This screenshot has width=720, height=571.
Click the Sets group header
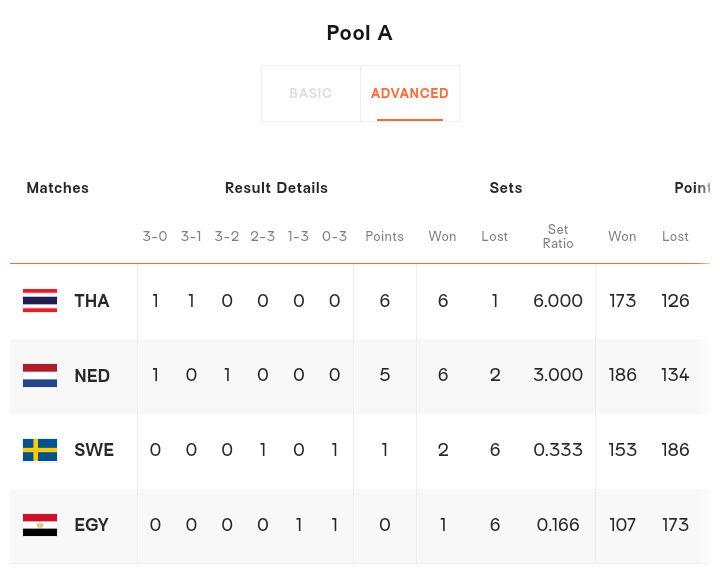tap(506, 188)
